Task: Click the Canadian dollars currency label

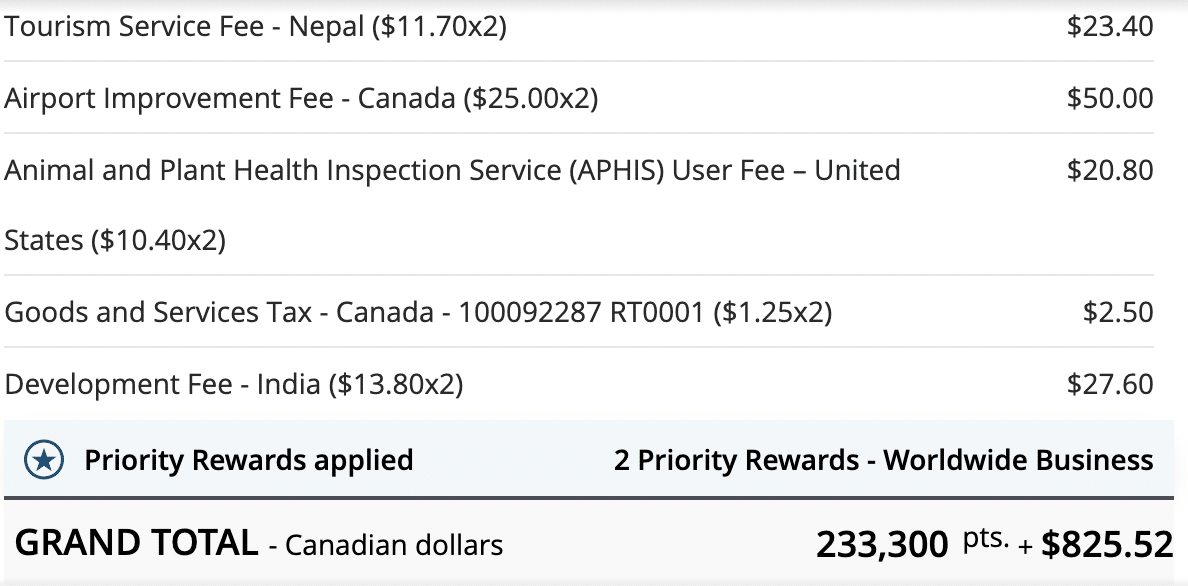Action: (x=394, y=546)
